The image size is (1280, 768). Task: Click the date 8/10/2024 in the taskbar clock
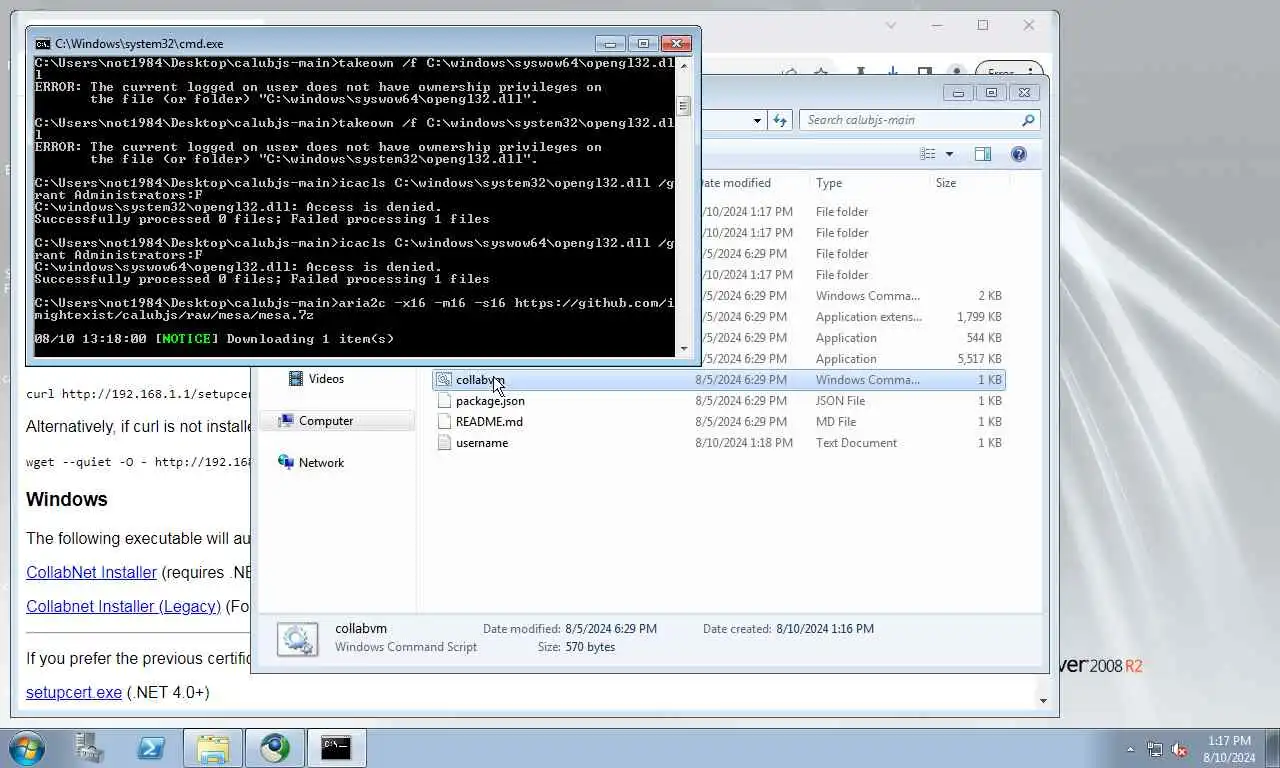pos(1229,758)
